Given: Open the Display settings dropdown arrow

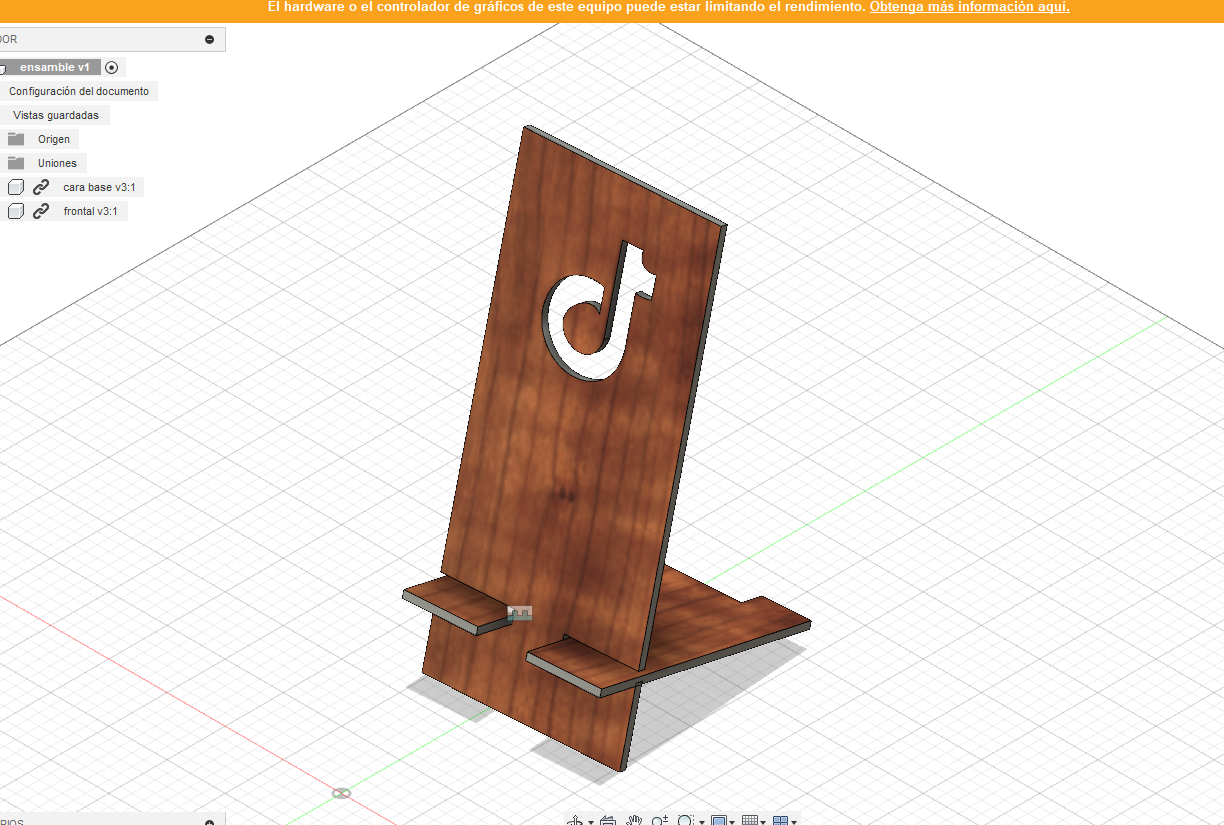Looking at the screenshot, I should (x=733, y=821).
